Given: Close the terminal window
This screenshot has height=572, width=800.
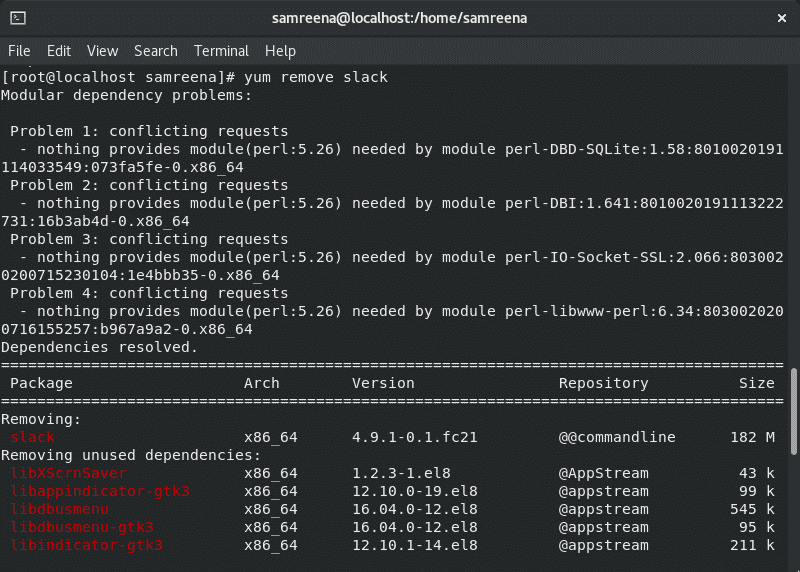Looking at the screenshot, I should pos(782,18).
